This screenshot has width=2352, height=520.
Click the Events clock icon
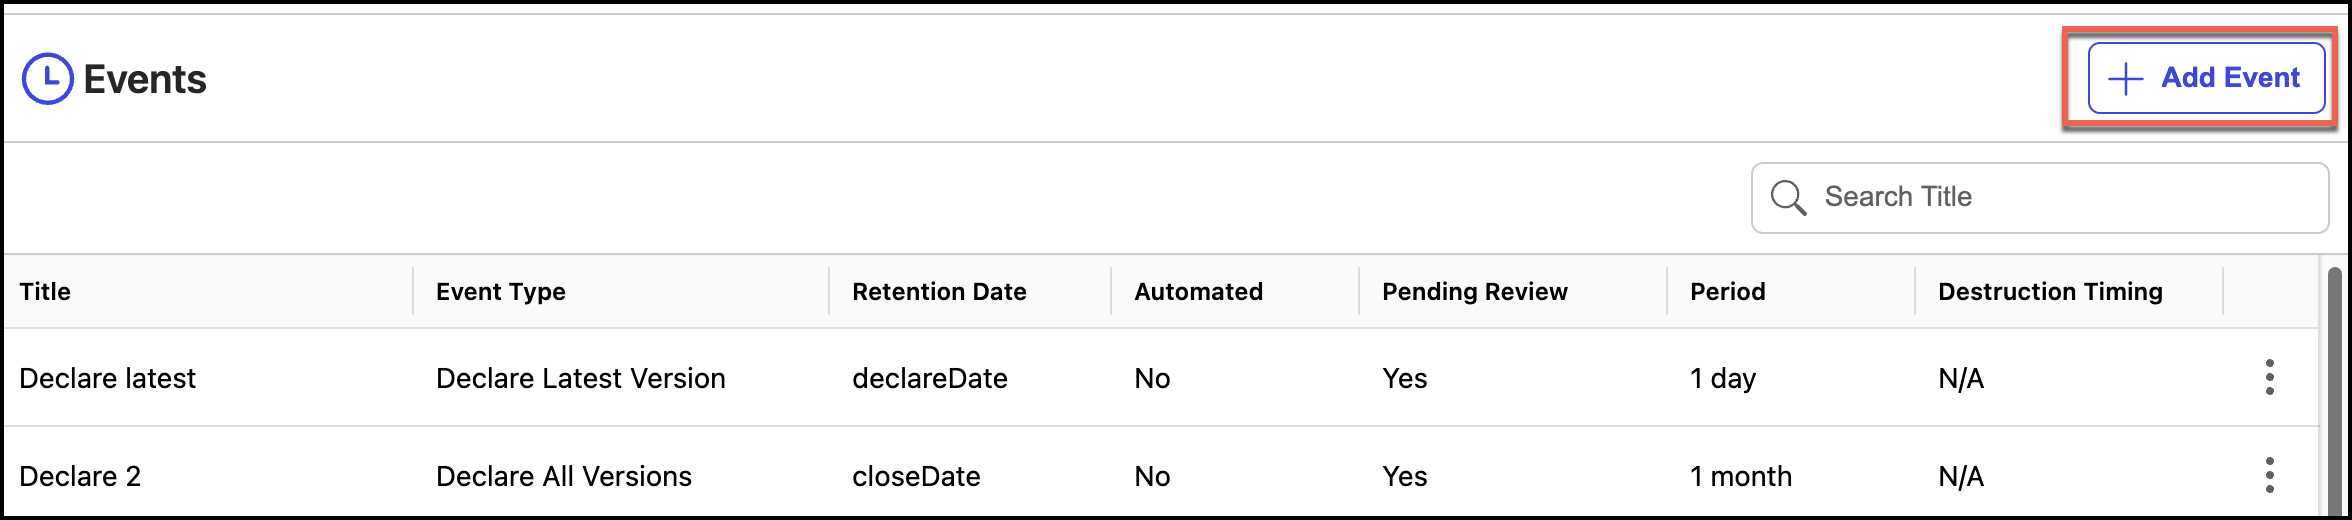coord(47,79)
